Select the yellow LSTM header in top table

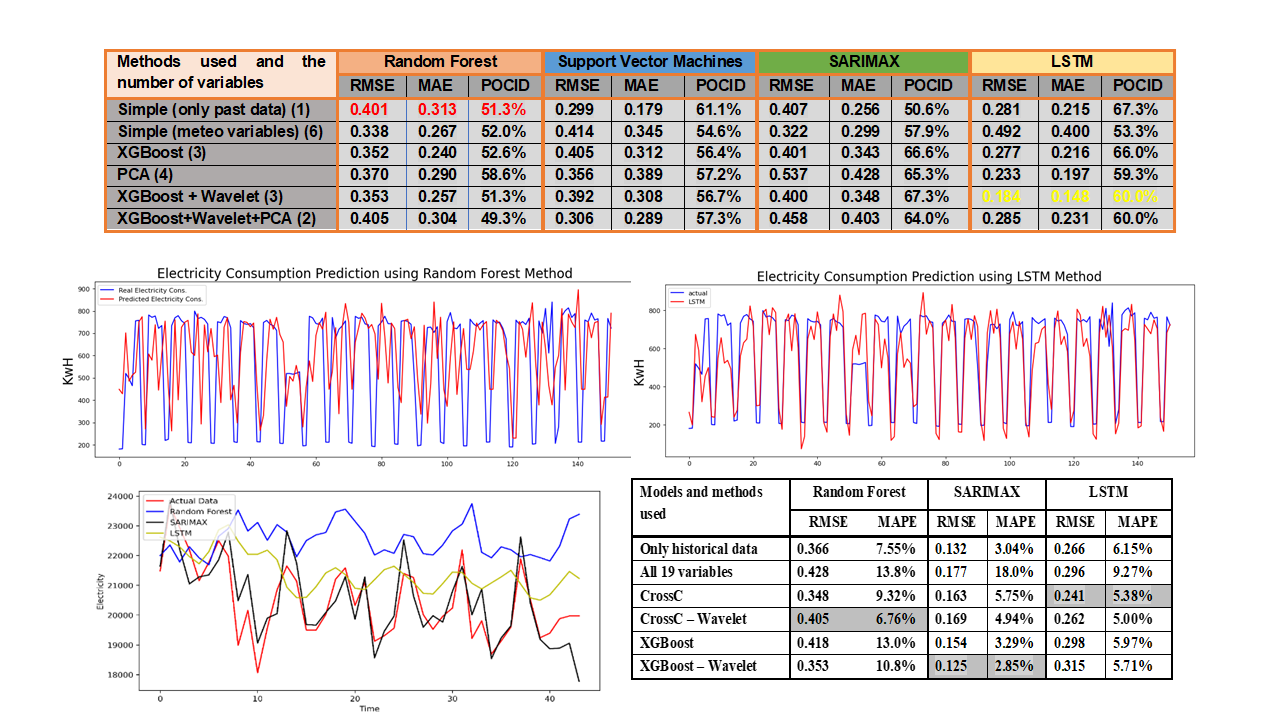coord(1072,61)
